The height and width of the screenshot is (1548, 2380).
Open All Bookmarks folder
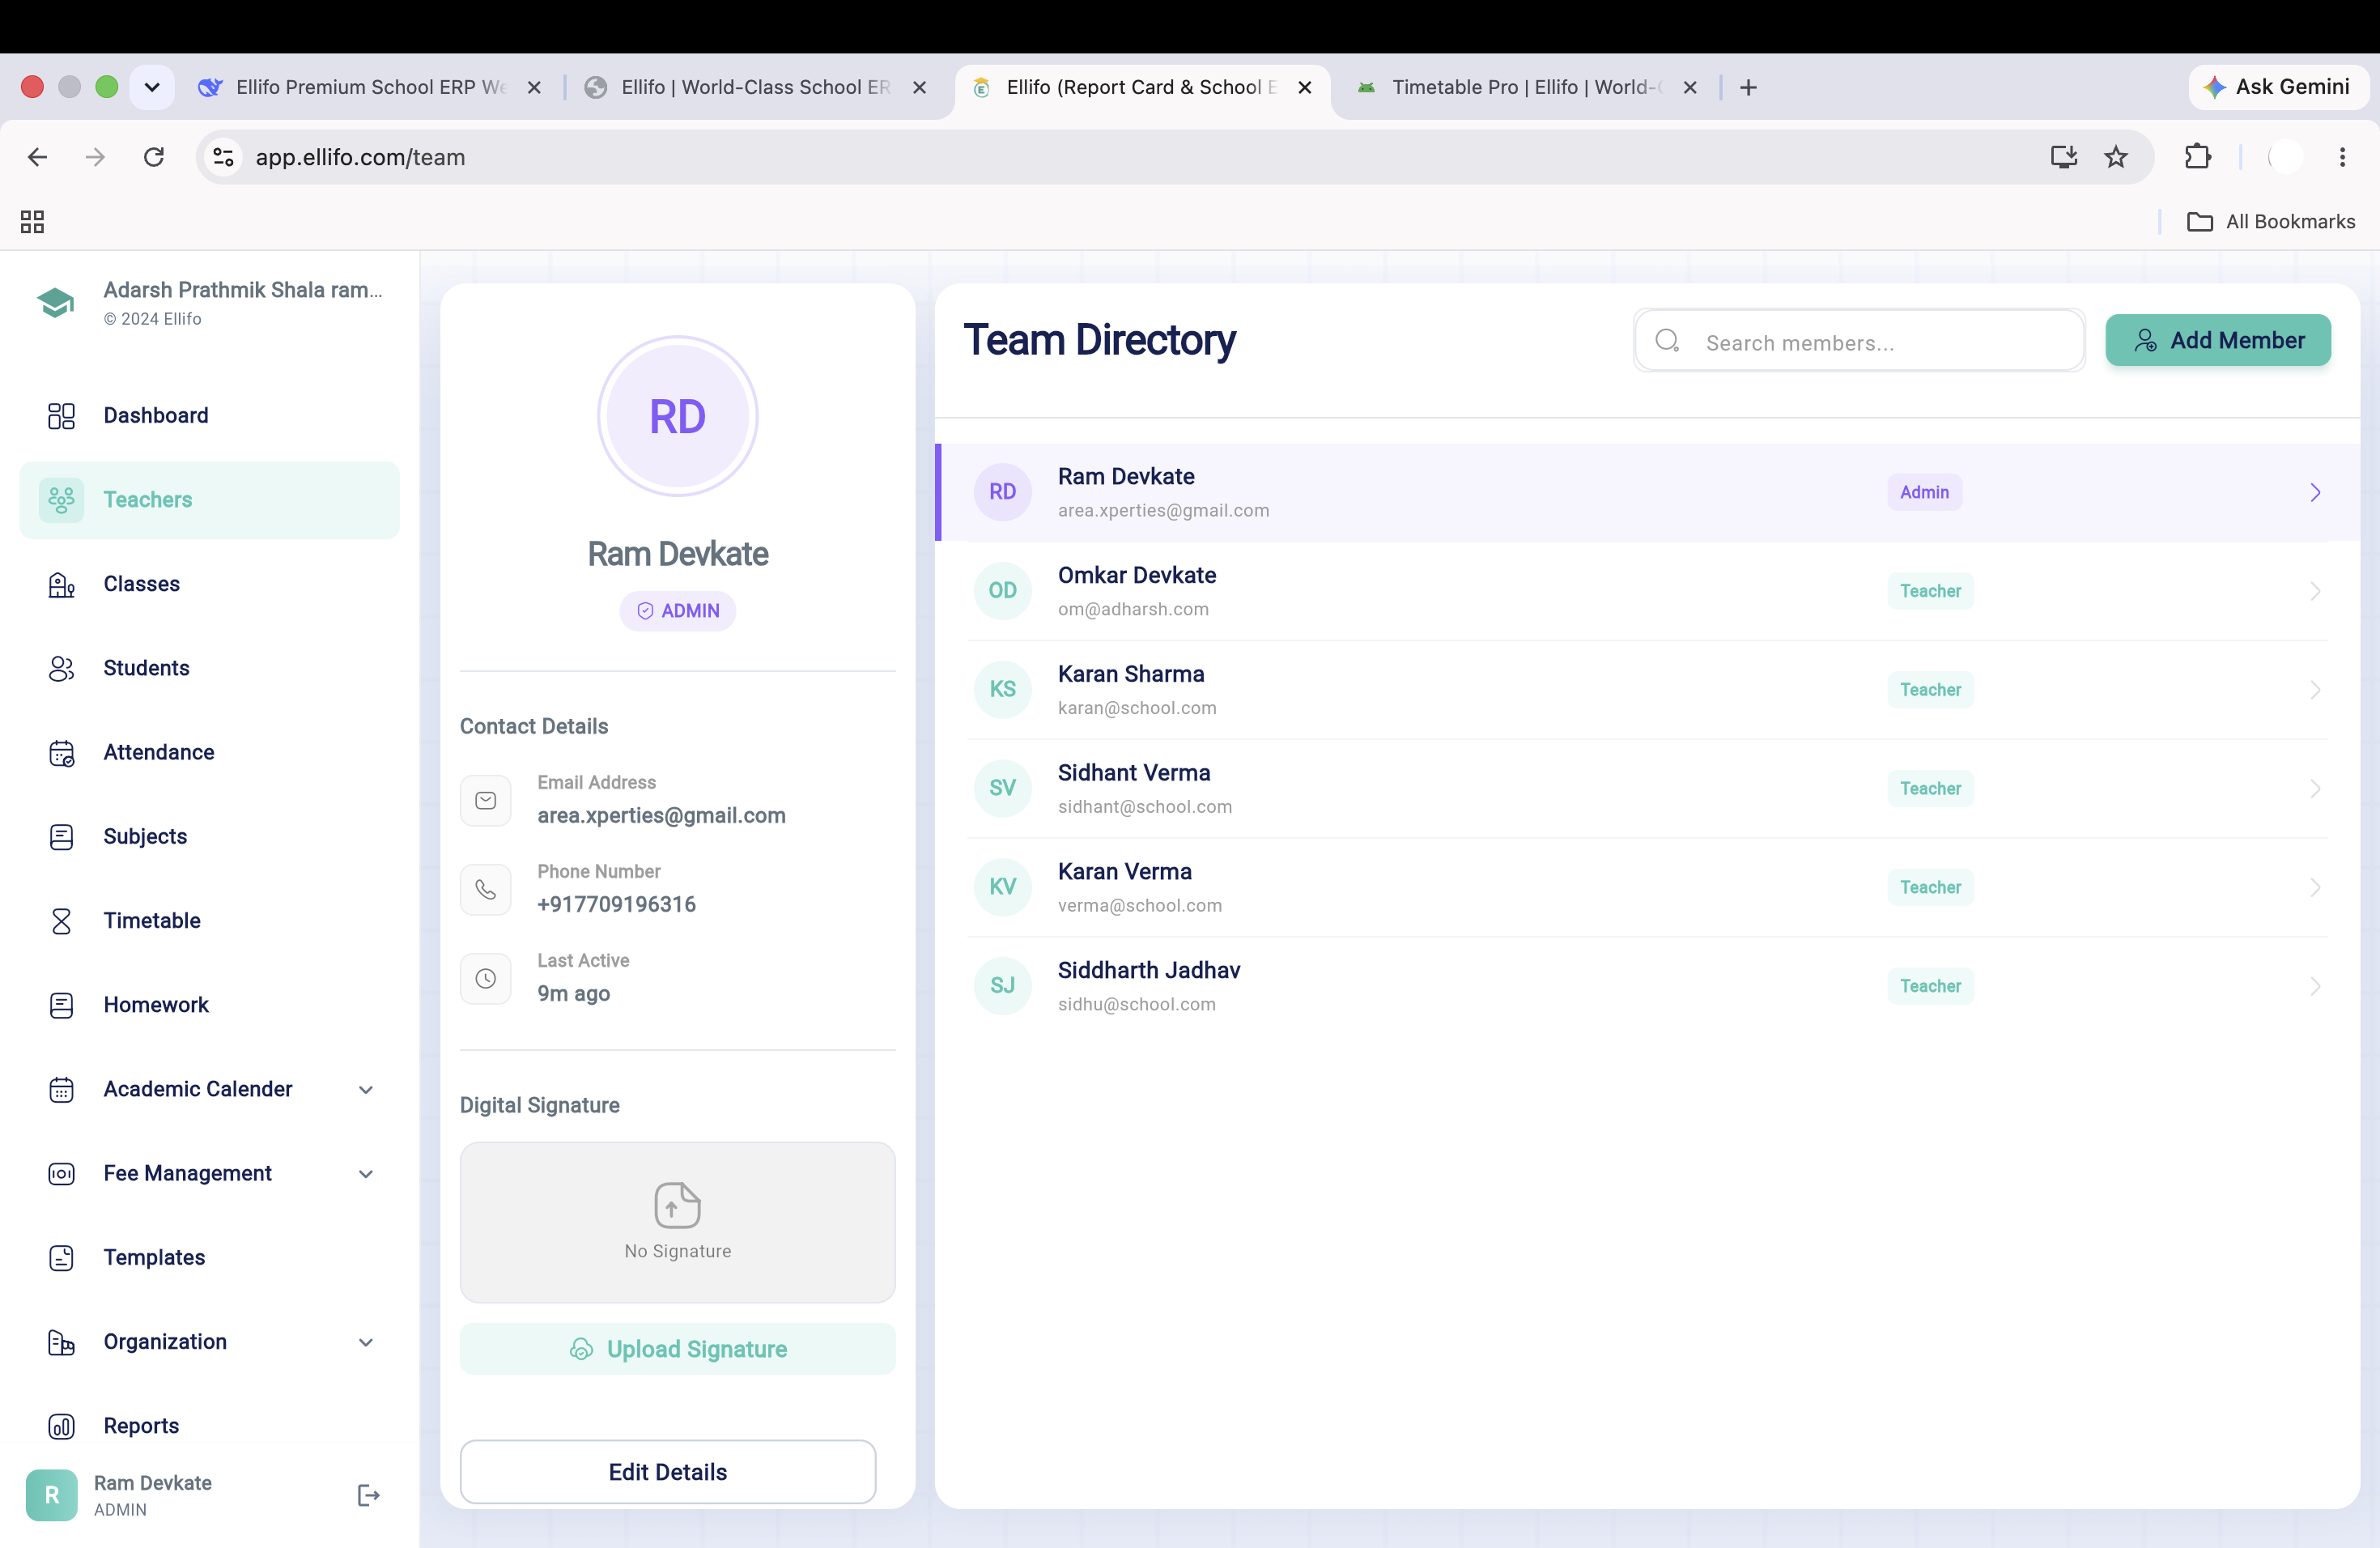[2270, 222]
